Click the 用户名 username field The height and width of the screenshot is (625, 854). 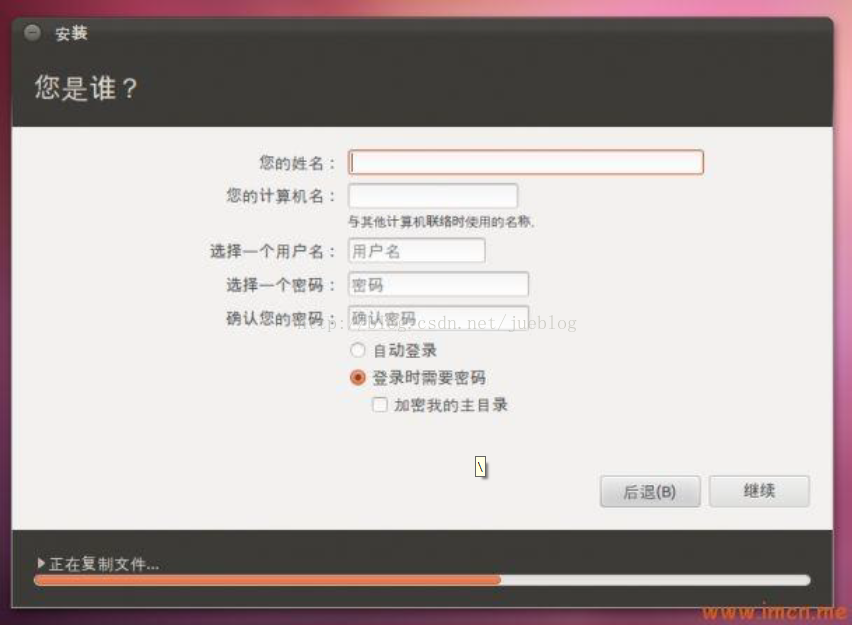[417, 250]
